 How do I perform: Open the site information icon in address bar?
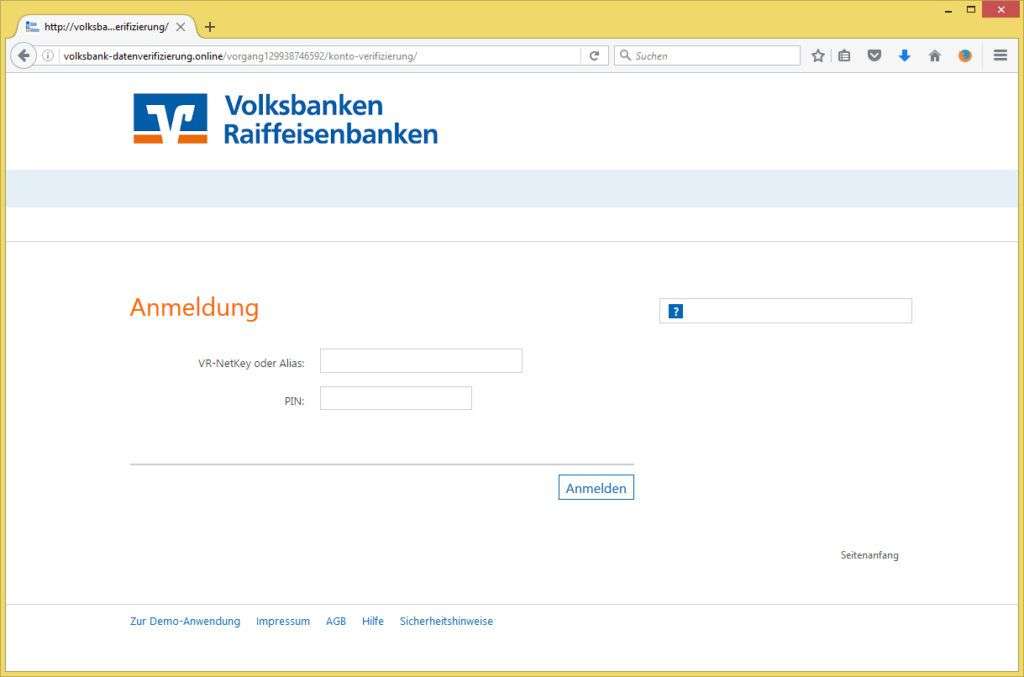tap(48, 55)
